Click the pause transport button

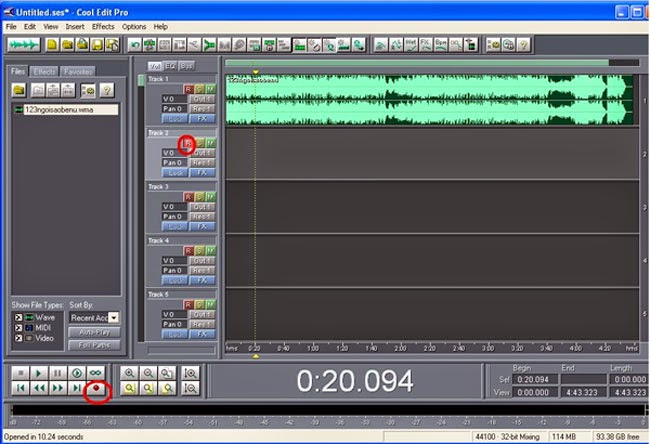coord(59,372)
